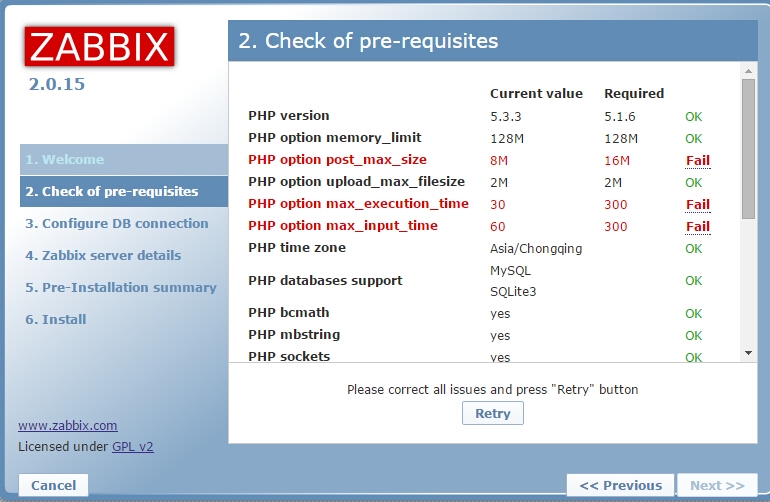Open the GPL v2 license link

(133, 446)
